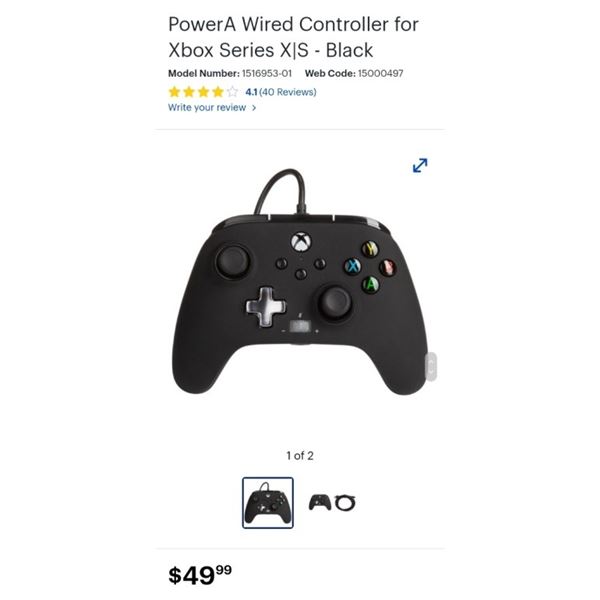The height and width of the screenshot is (600, 600).
Task: Expand product image to fullscreen
Action: point(420,165)
